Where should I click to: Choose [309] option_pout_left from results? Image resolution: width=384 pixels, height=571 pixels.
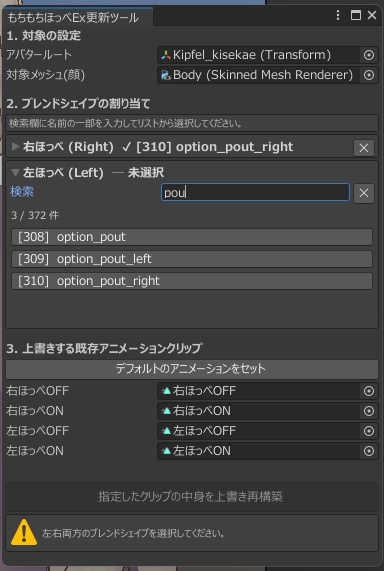pos(192,259)
